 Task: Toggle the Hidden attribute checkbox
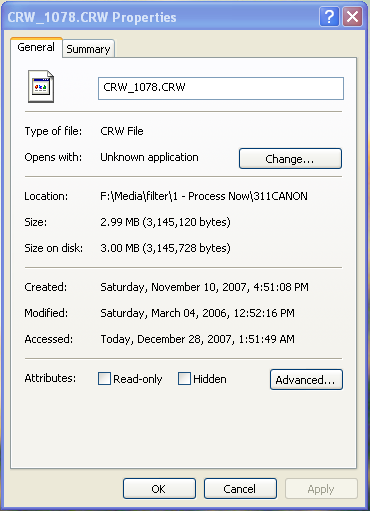click(x=184, y=379)
